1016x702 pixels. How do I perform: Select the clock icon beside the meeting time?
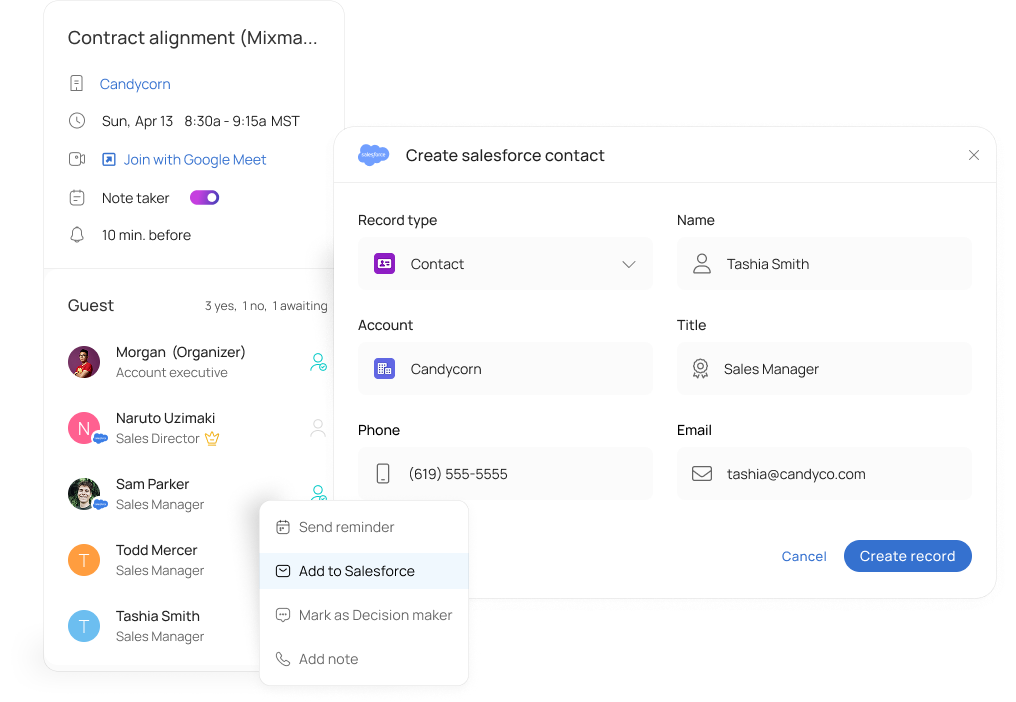coord(77,121)
